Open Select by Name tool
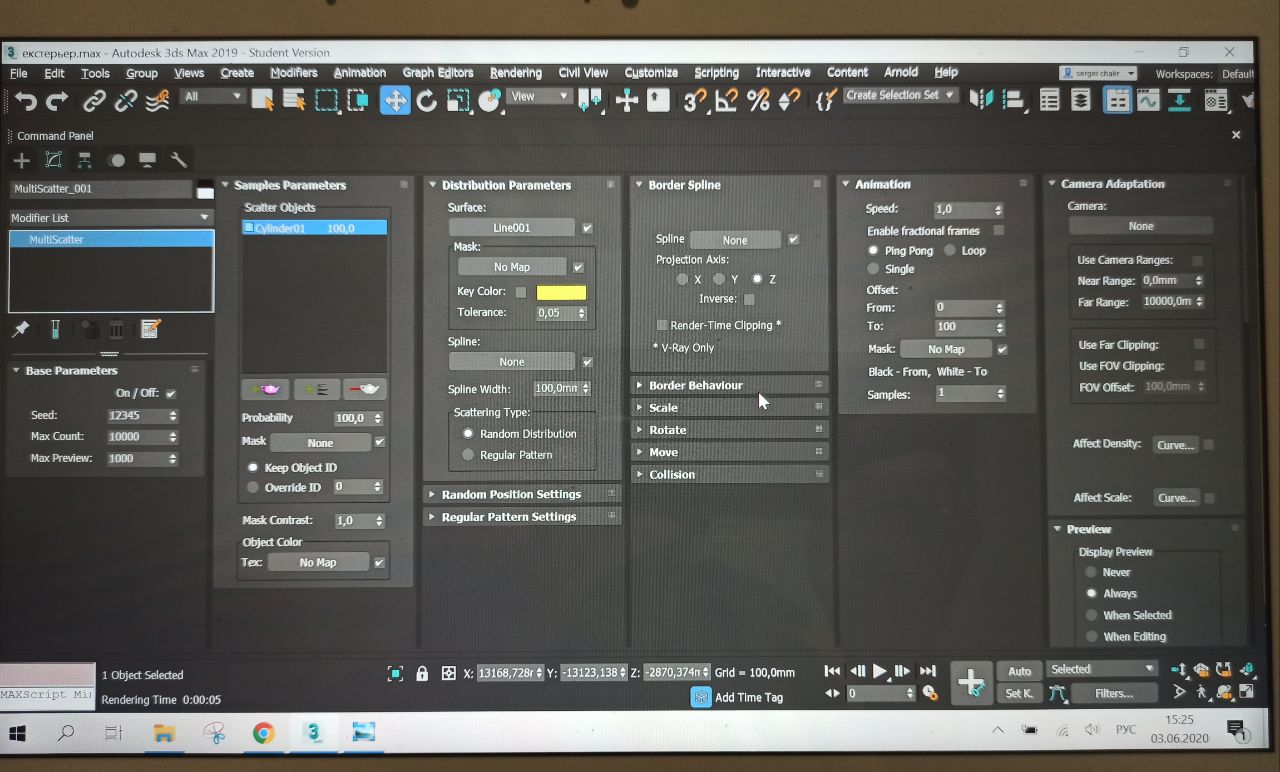Image resolution: width=1280 pixels, height=772 pixels. [x=294, y=99]
